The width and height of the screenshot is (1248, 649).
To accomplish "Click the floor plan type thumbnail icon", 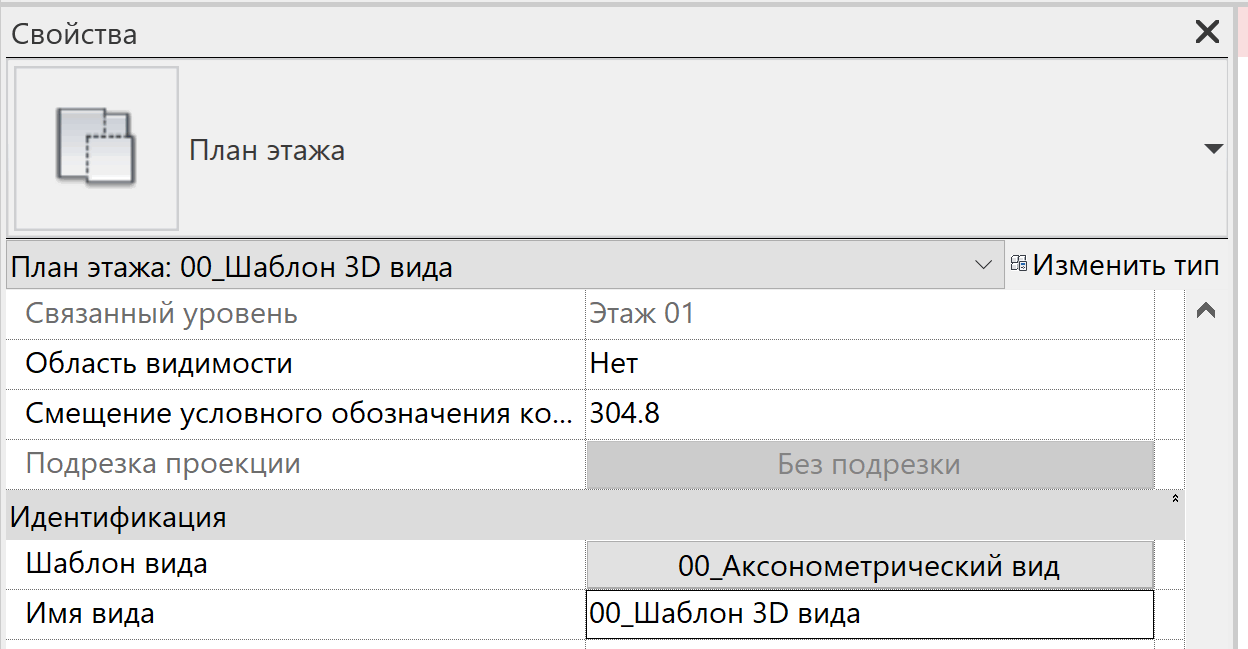I will [x=95, y=149].
